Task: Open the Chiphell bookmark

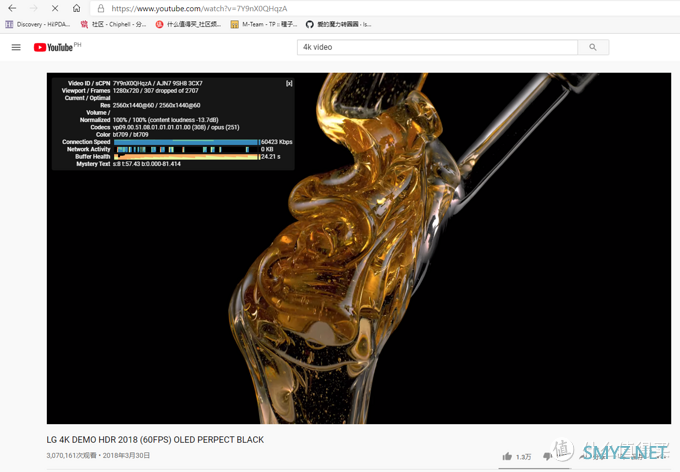Action: click(114, 24)
